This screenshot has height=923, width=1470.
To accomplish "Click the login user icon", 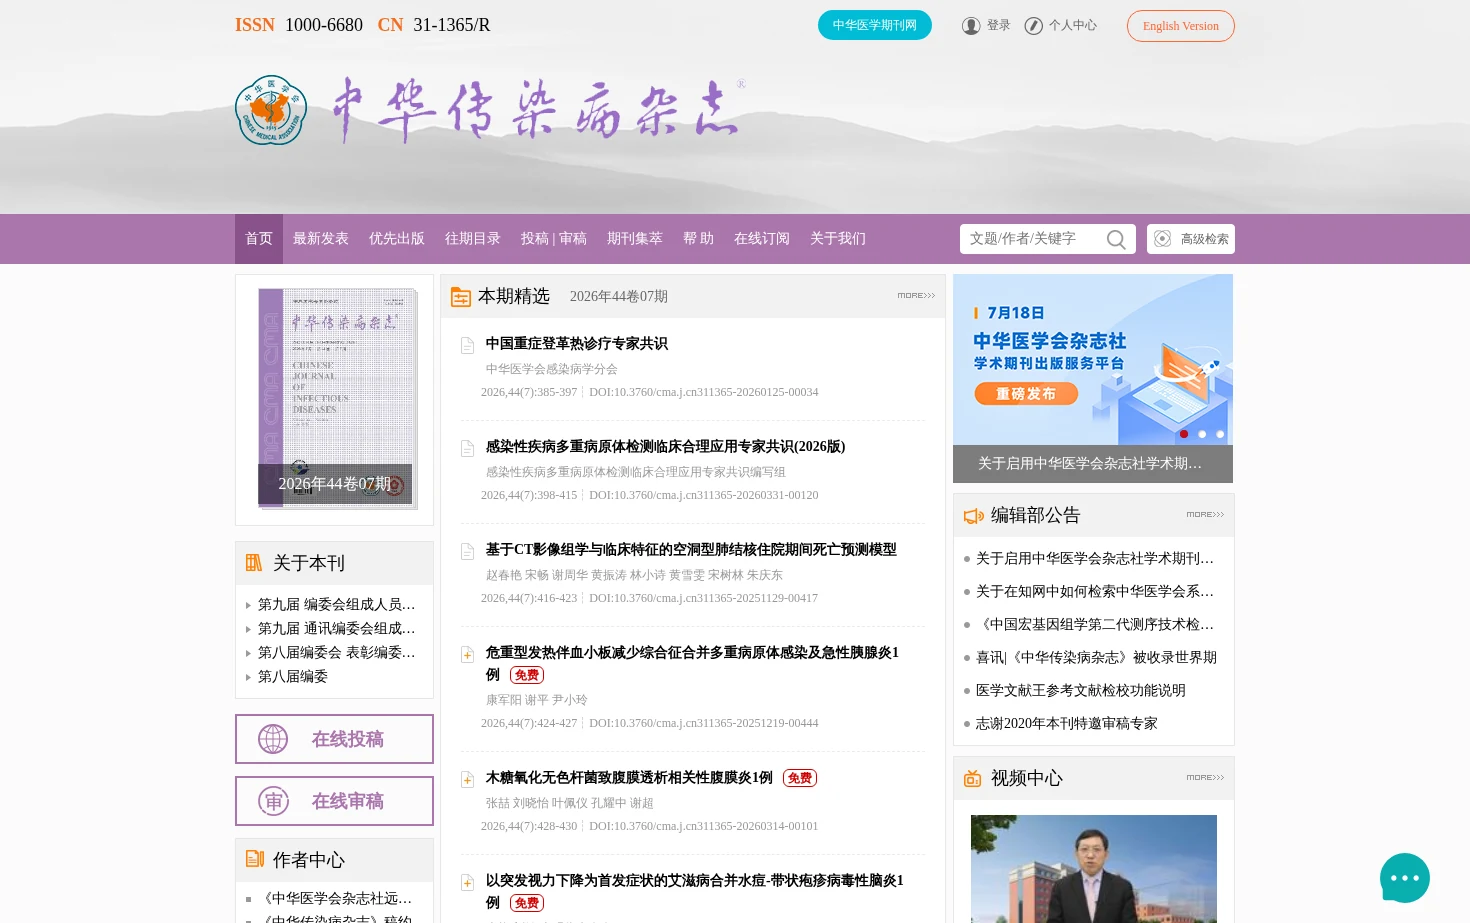I will [971, 26].
